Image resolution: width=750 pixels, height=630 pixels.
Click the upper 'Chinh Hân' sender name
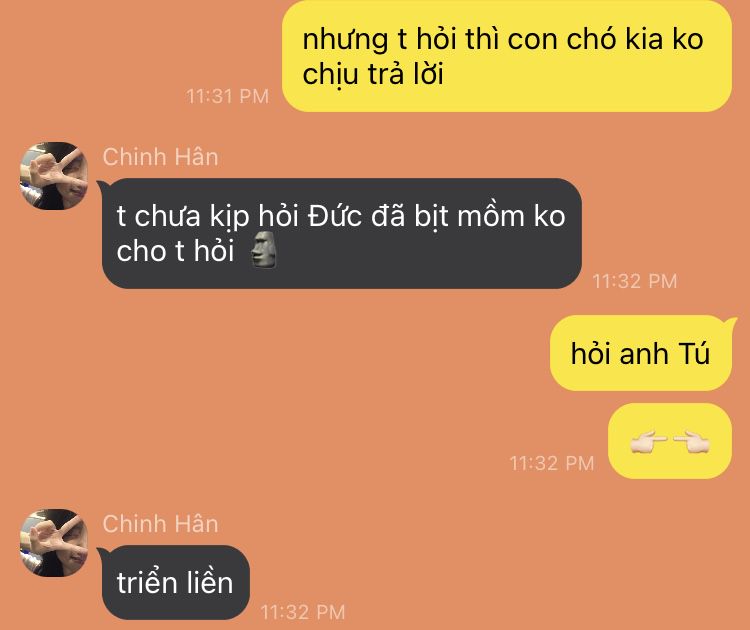pyautogui.click(x=161, y=157)
